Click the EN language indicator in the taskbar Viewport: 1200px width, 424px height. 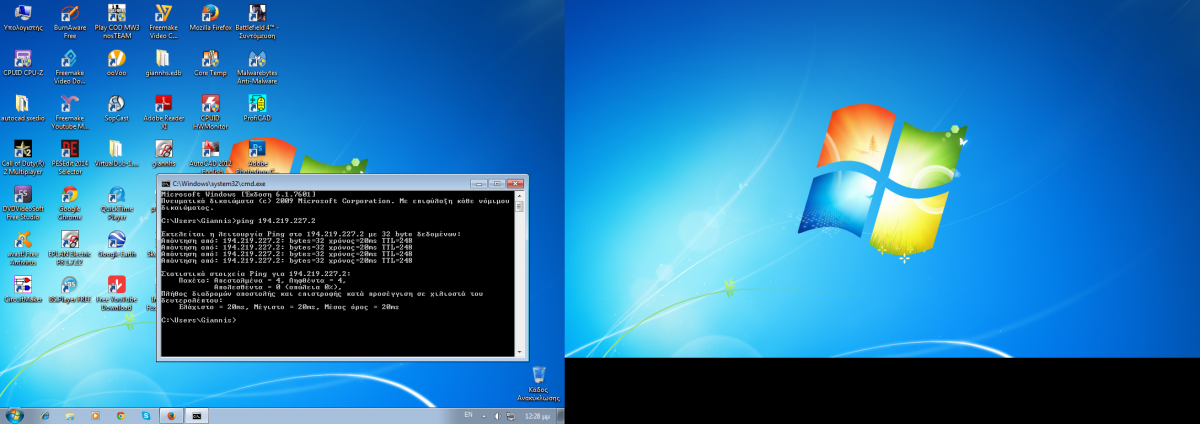coord(469,415)
